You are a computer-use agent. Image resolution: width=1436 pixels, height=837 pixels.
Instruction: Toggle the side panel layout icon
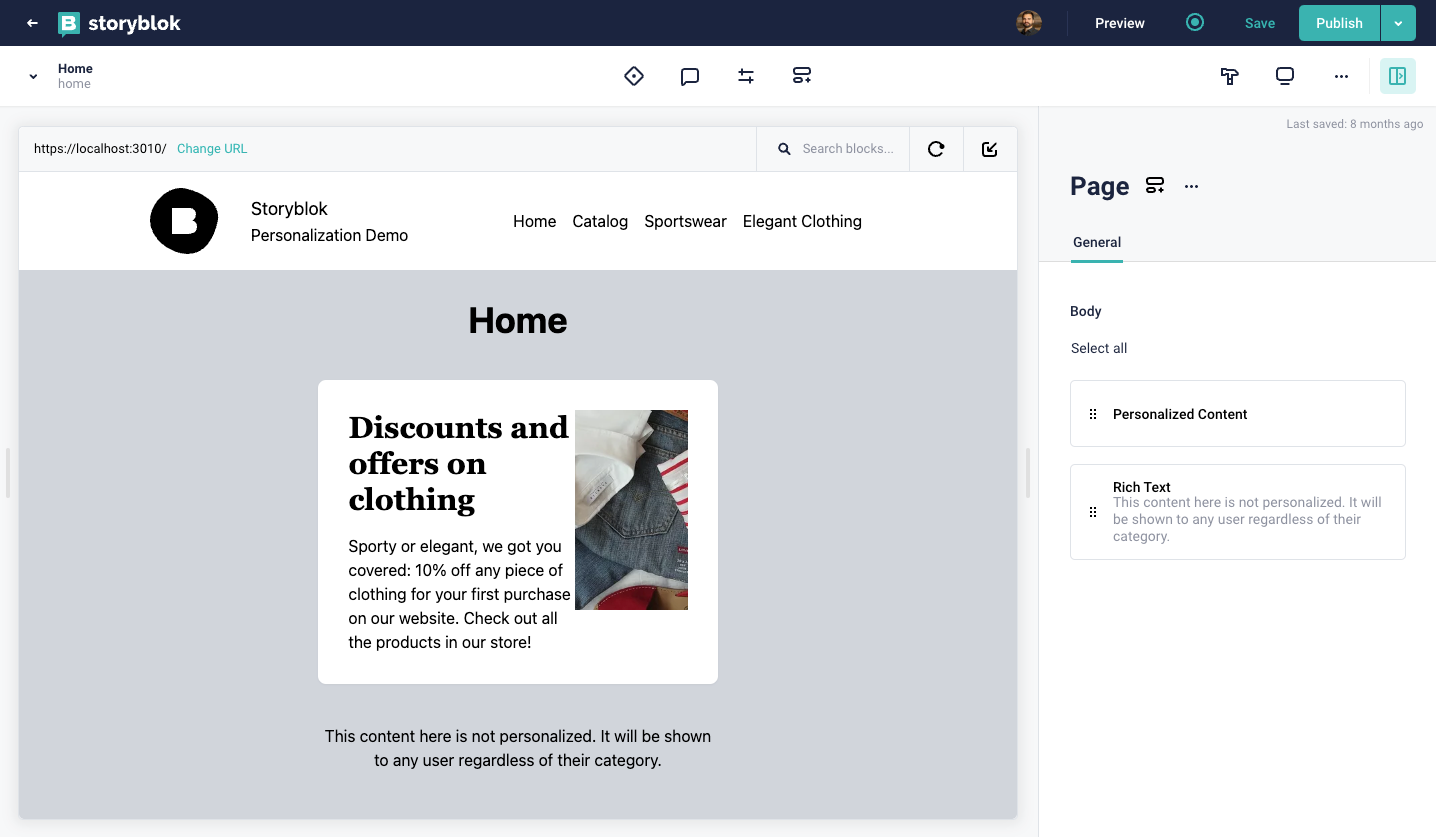tap(1398, 76)
